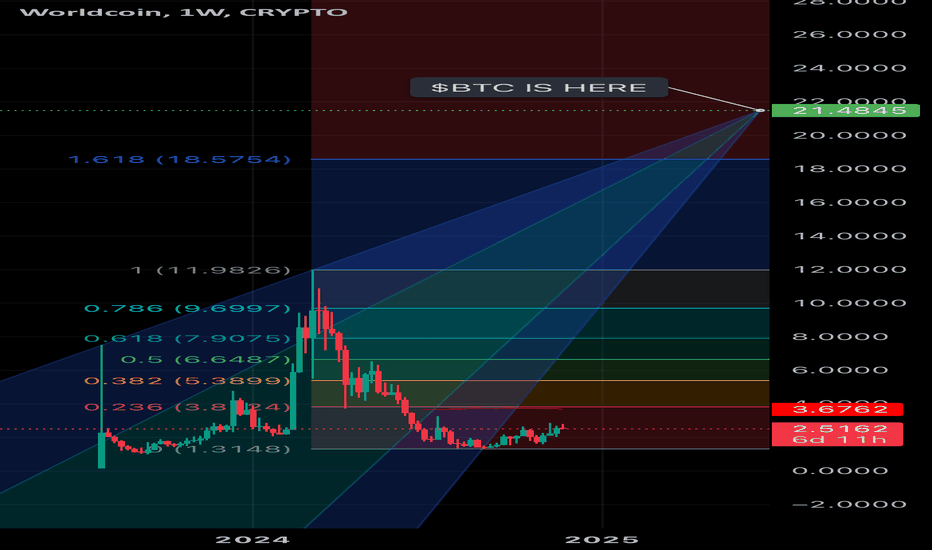The height and width of the screenshot is (550, 932).
Task: Click the 12.0000 price axis label
Action: pos(849,269)
